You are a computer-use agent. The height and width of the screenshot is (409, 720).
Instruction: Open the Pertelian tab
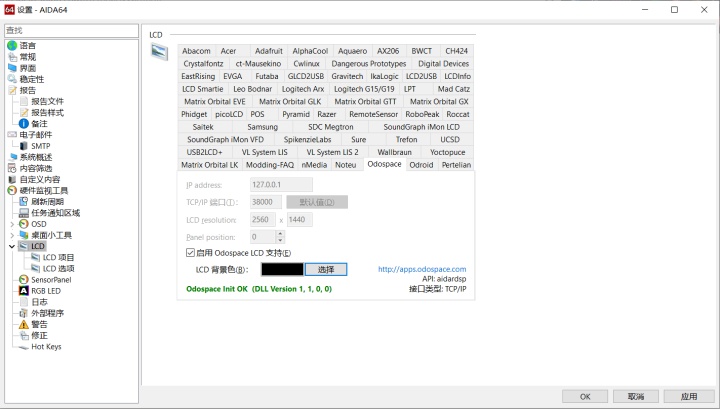(x=456, y=165)
